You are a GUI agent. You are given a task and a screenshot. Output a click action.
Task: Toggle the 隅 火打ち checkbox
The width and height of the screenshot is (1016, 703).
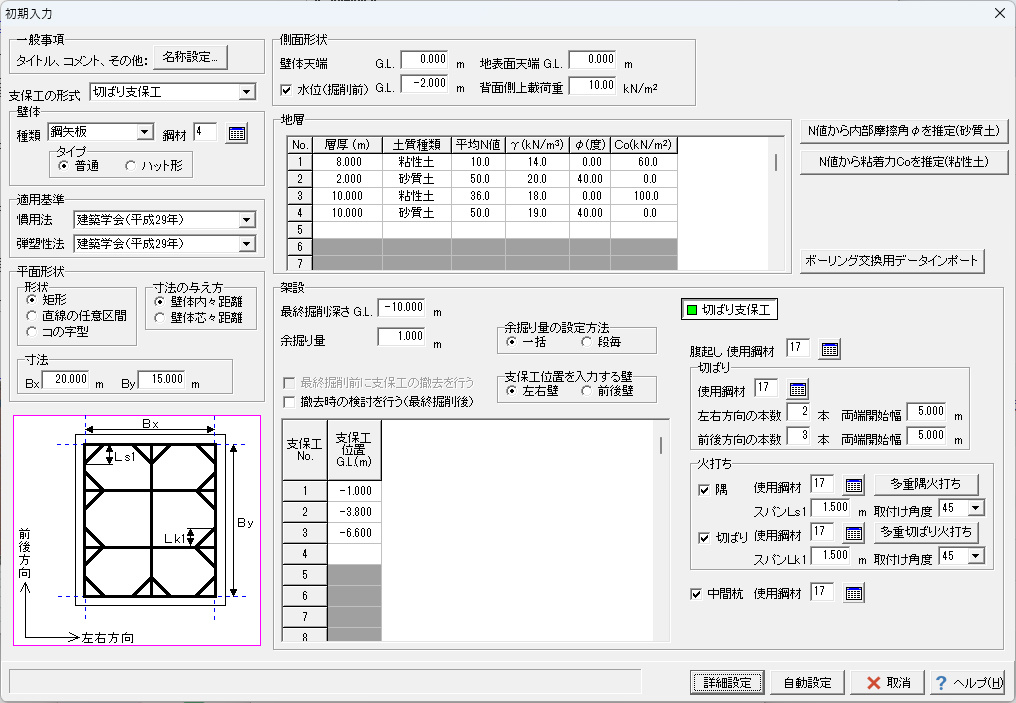pos(704,490)
